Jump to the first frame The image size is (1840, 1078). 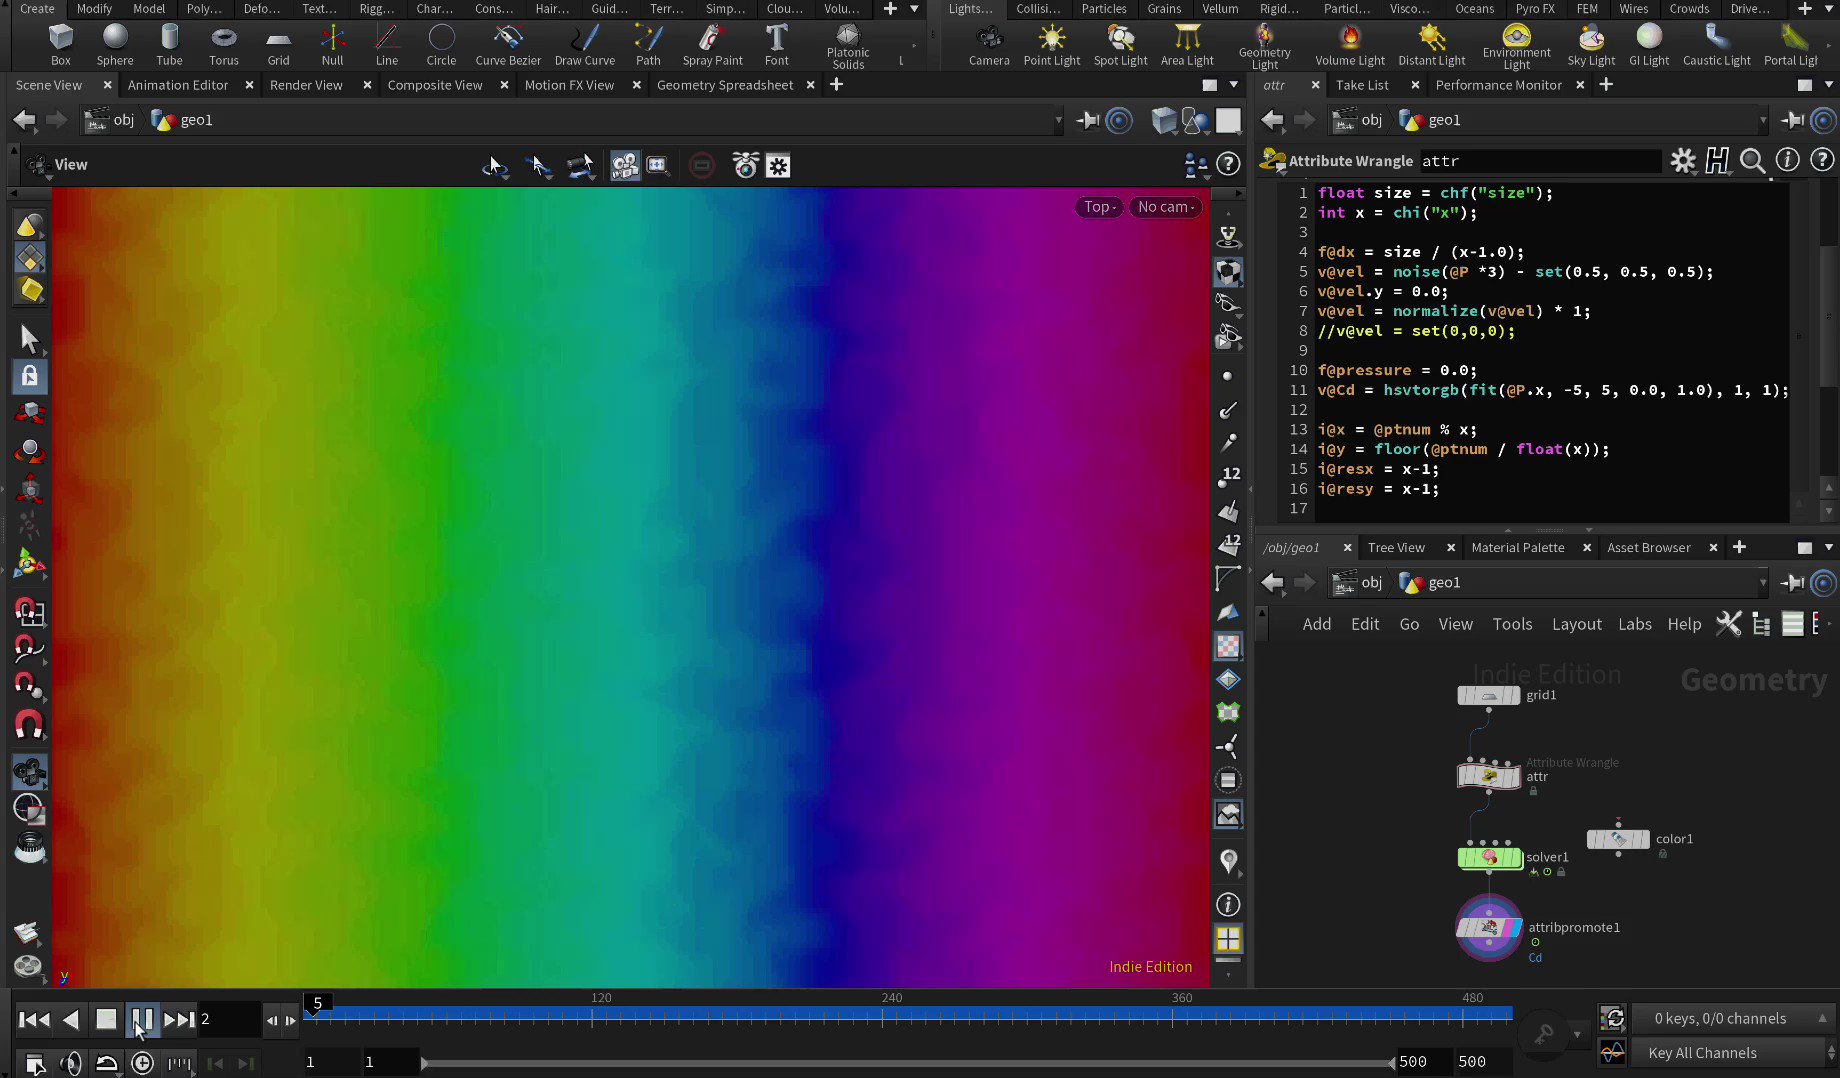pyautogui.click(x=34, y=1020)
